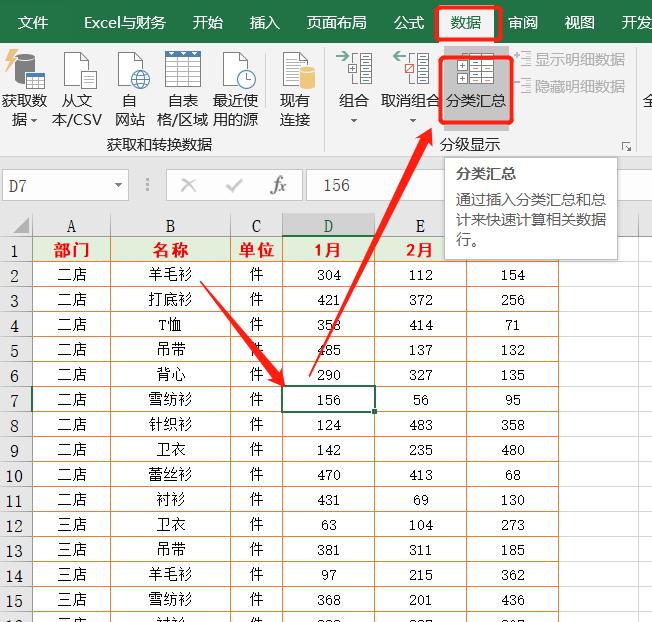This screenshot has width=652, height=622.
Task: Select row 12 header
Action: pyautogui.click(x=15, y=526)
